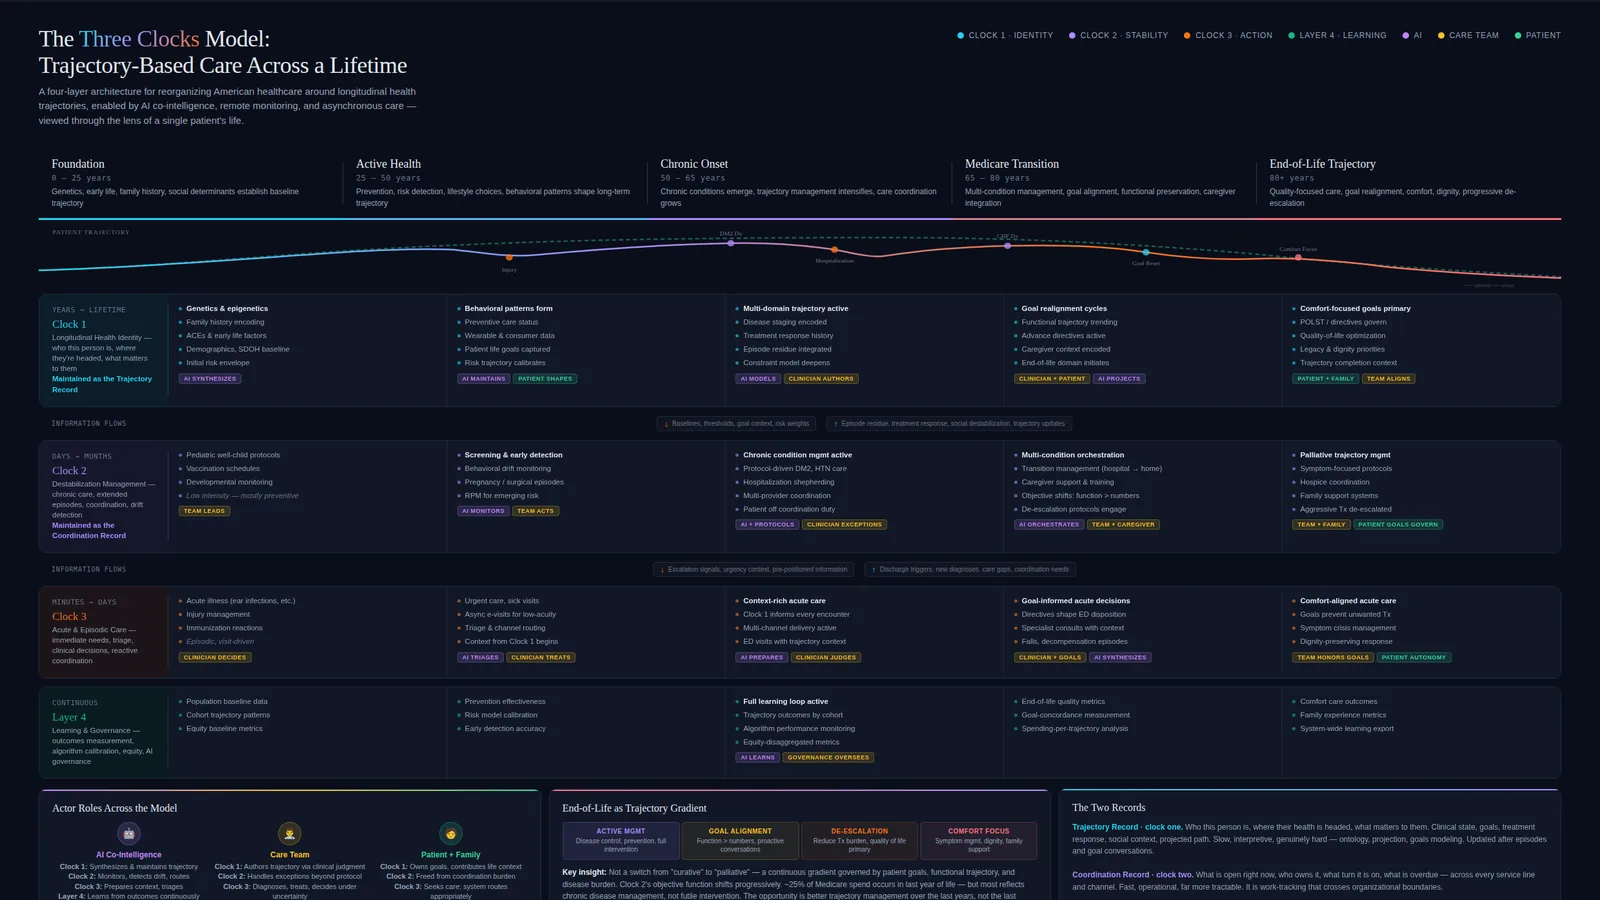Click the Clock 1 row title
The width and height of the screenshot is (1600, 900).
pos(69,324)
